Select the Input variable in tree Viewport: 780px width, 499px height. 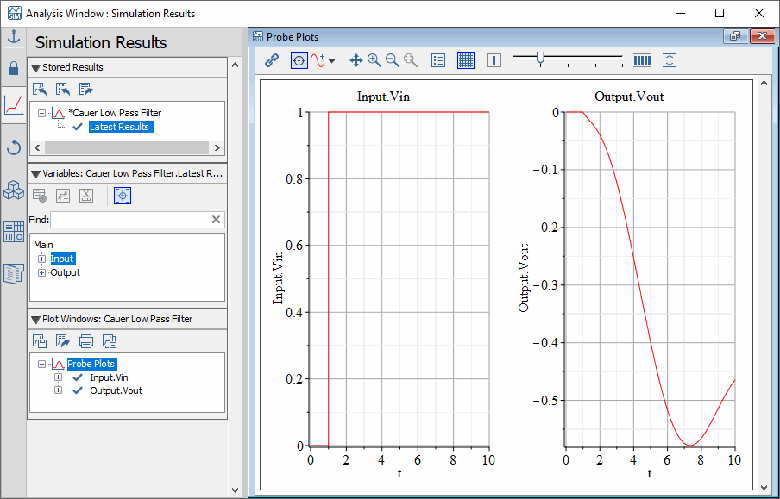(62, 258)
